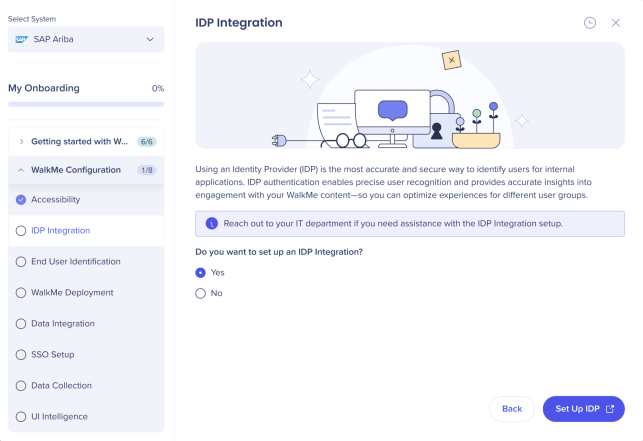The width and height of the screenshot is (643, 441).
Task: Click the My Onboarding progress bar
Action: pos(86,104)
